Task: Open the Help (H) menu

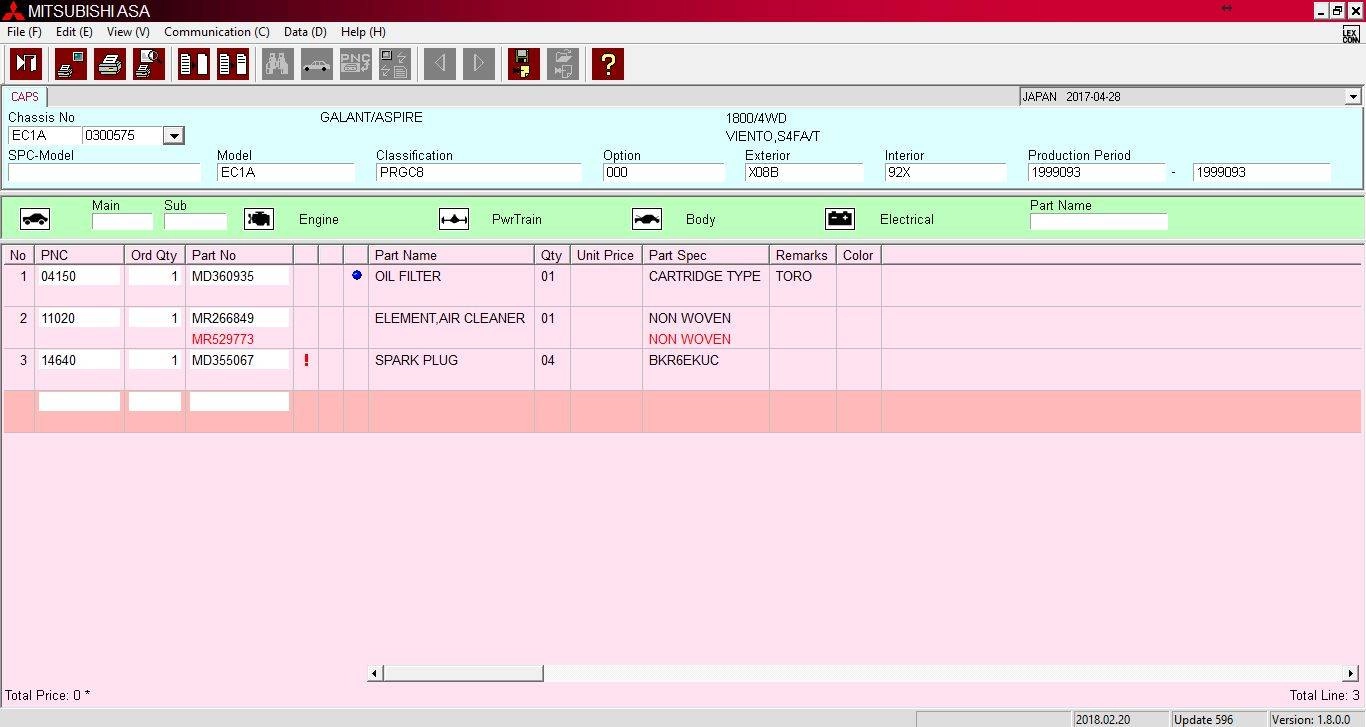Action: [x=363, y=32]
